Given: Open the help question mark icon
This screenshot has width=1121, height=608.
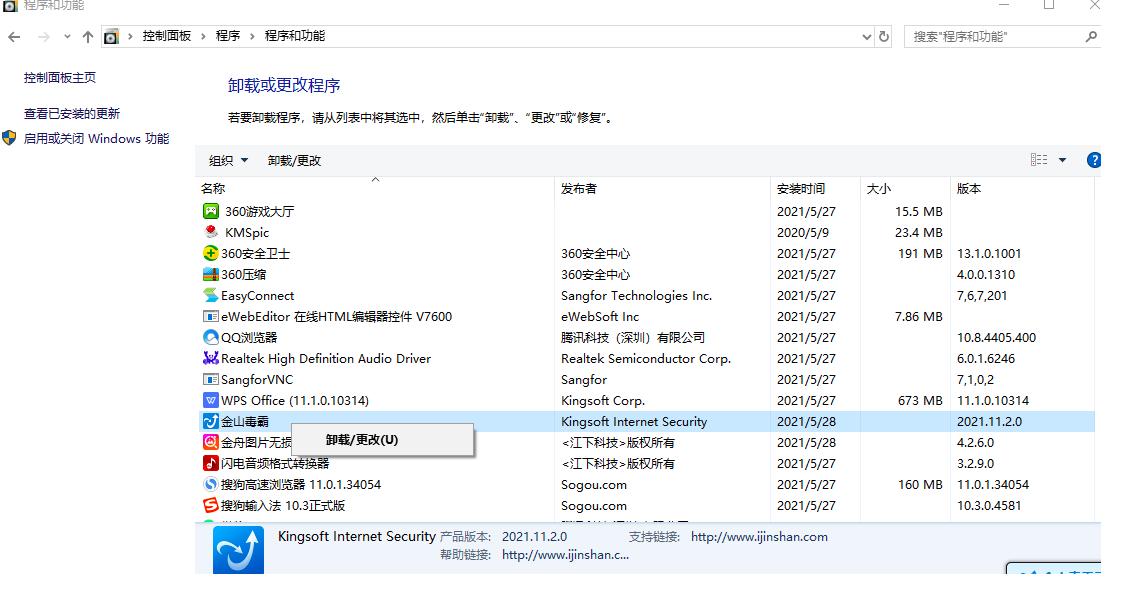Looking at the screenshot, I should click(1093, 160).
